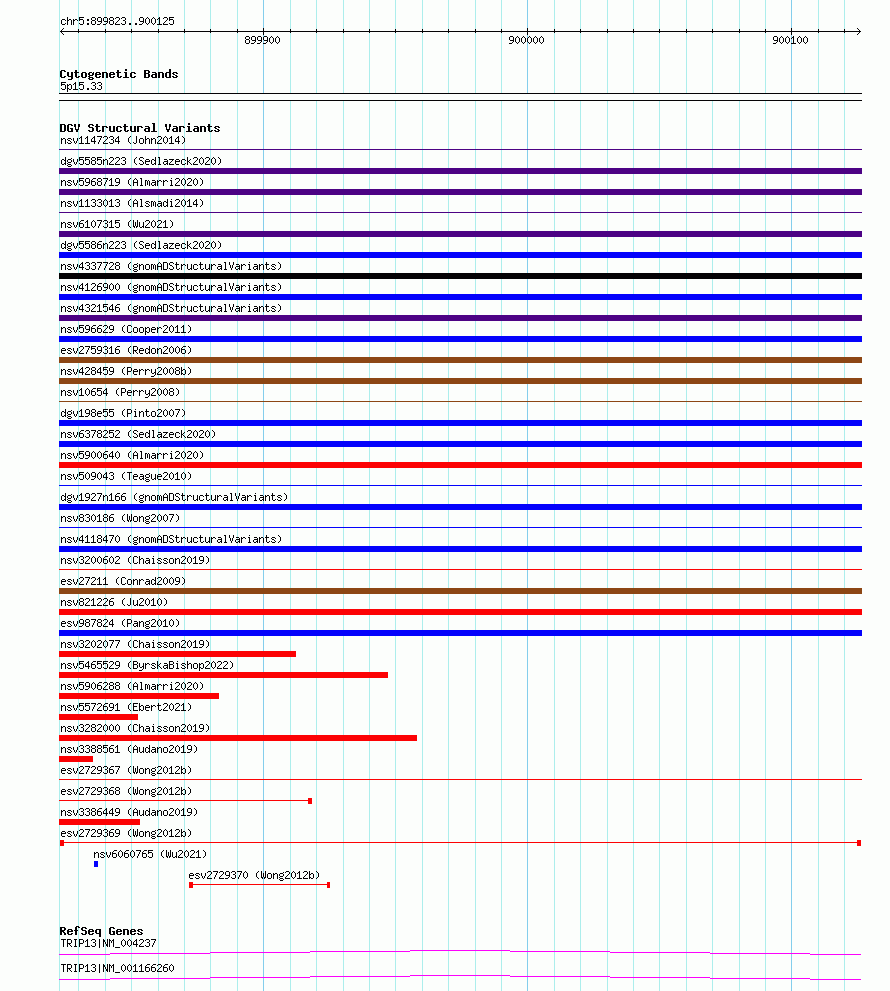Select nsv428459 (Perry2008b) label
The image size is (890, 991).
point(126,371)
